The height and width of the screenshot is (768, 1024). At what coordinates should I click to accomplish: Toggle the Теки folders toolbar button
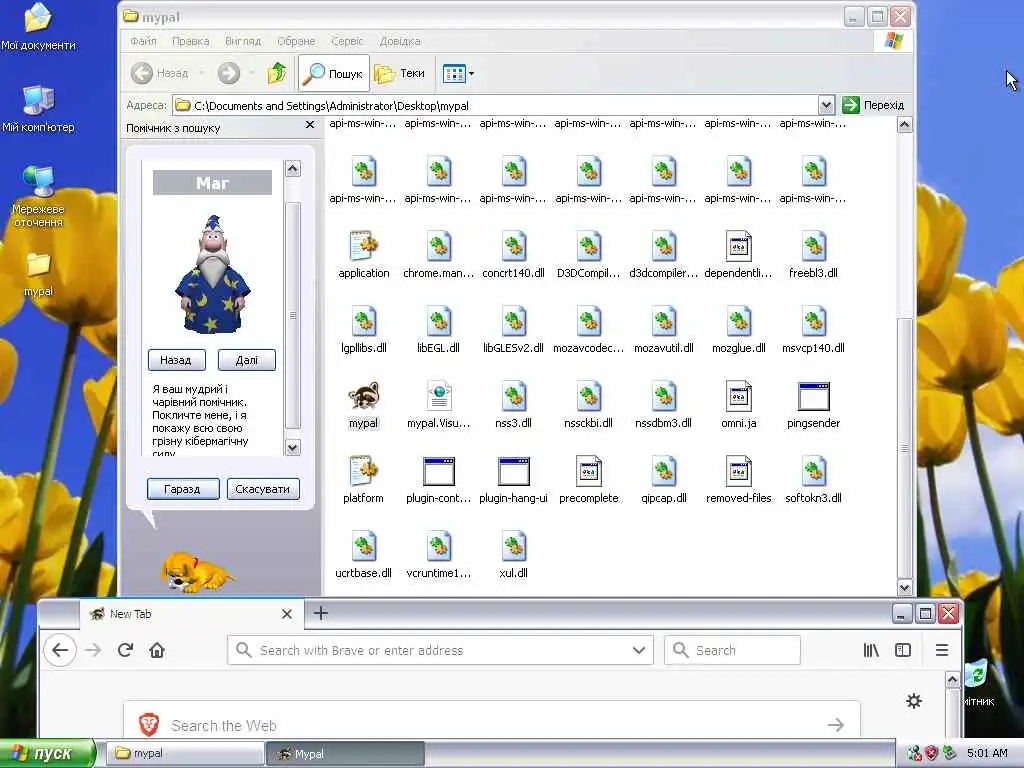click(400, 73)
